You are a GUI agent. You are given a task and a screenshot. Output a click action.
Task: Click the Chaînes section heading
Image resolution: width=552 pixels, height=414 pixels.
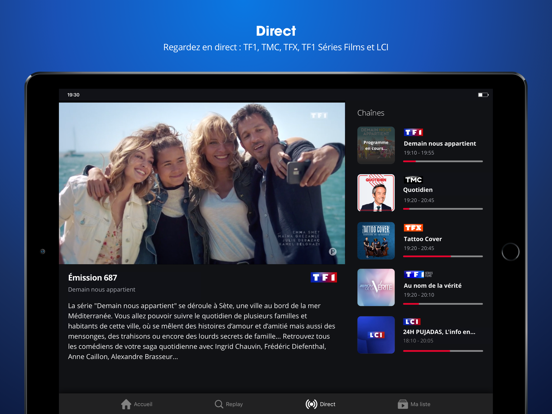(x=371, y=113)
